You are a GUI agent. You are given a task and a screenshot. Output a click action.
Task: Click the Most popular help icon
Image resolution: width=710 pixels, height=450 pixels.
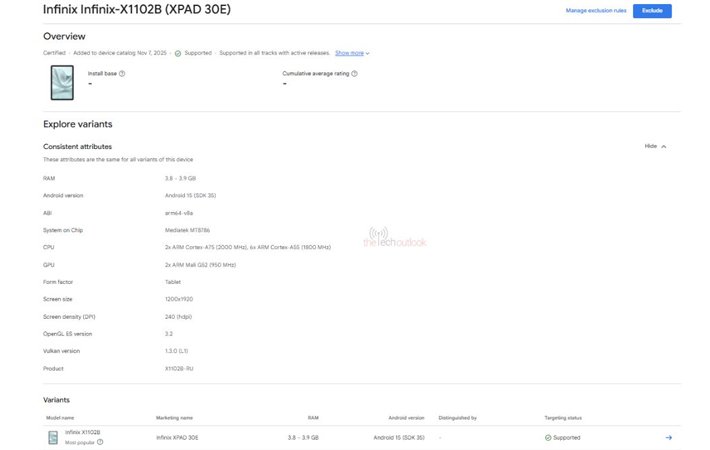100,442
